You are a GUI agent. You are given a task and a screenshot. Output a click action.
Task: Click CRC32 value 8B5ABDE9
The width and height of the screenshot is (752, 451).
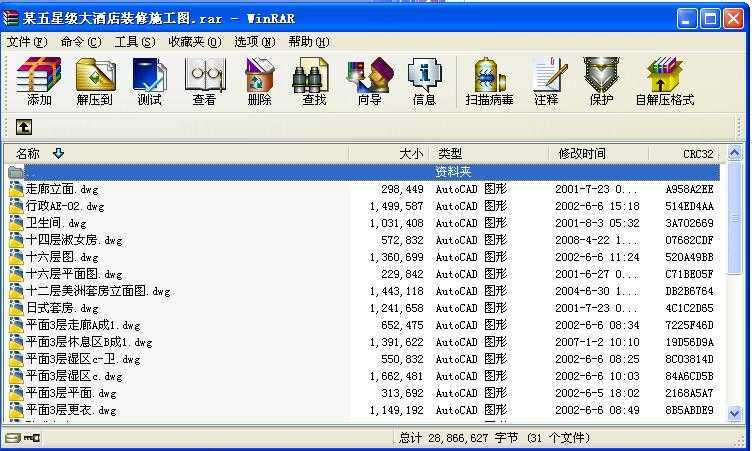pyautogui.click(x=689, y=410)
